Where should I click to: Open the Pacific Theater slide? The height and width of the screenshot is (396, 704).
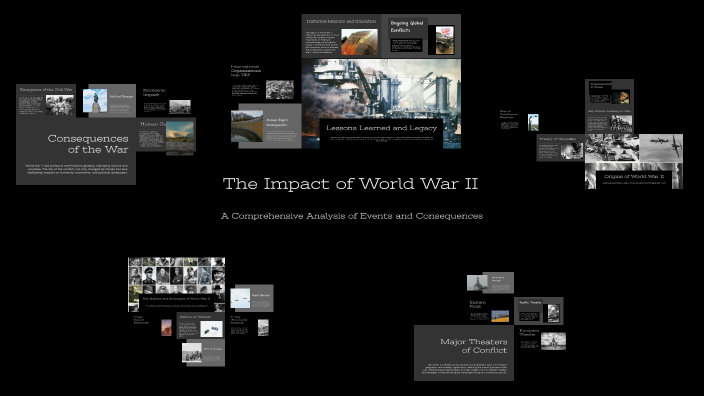[x=539, y=311]
